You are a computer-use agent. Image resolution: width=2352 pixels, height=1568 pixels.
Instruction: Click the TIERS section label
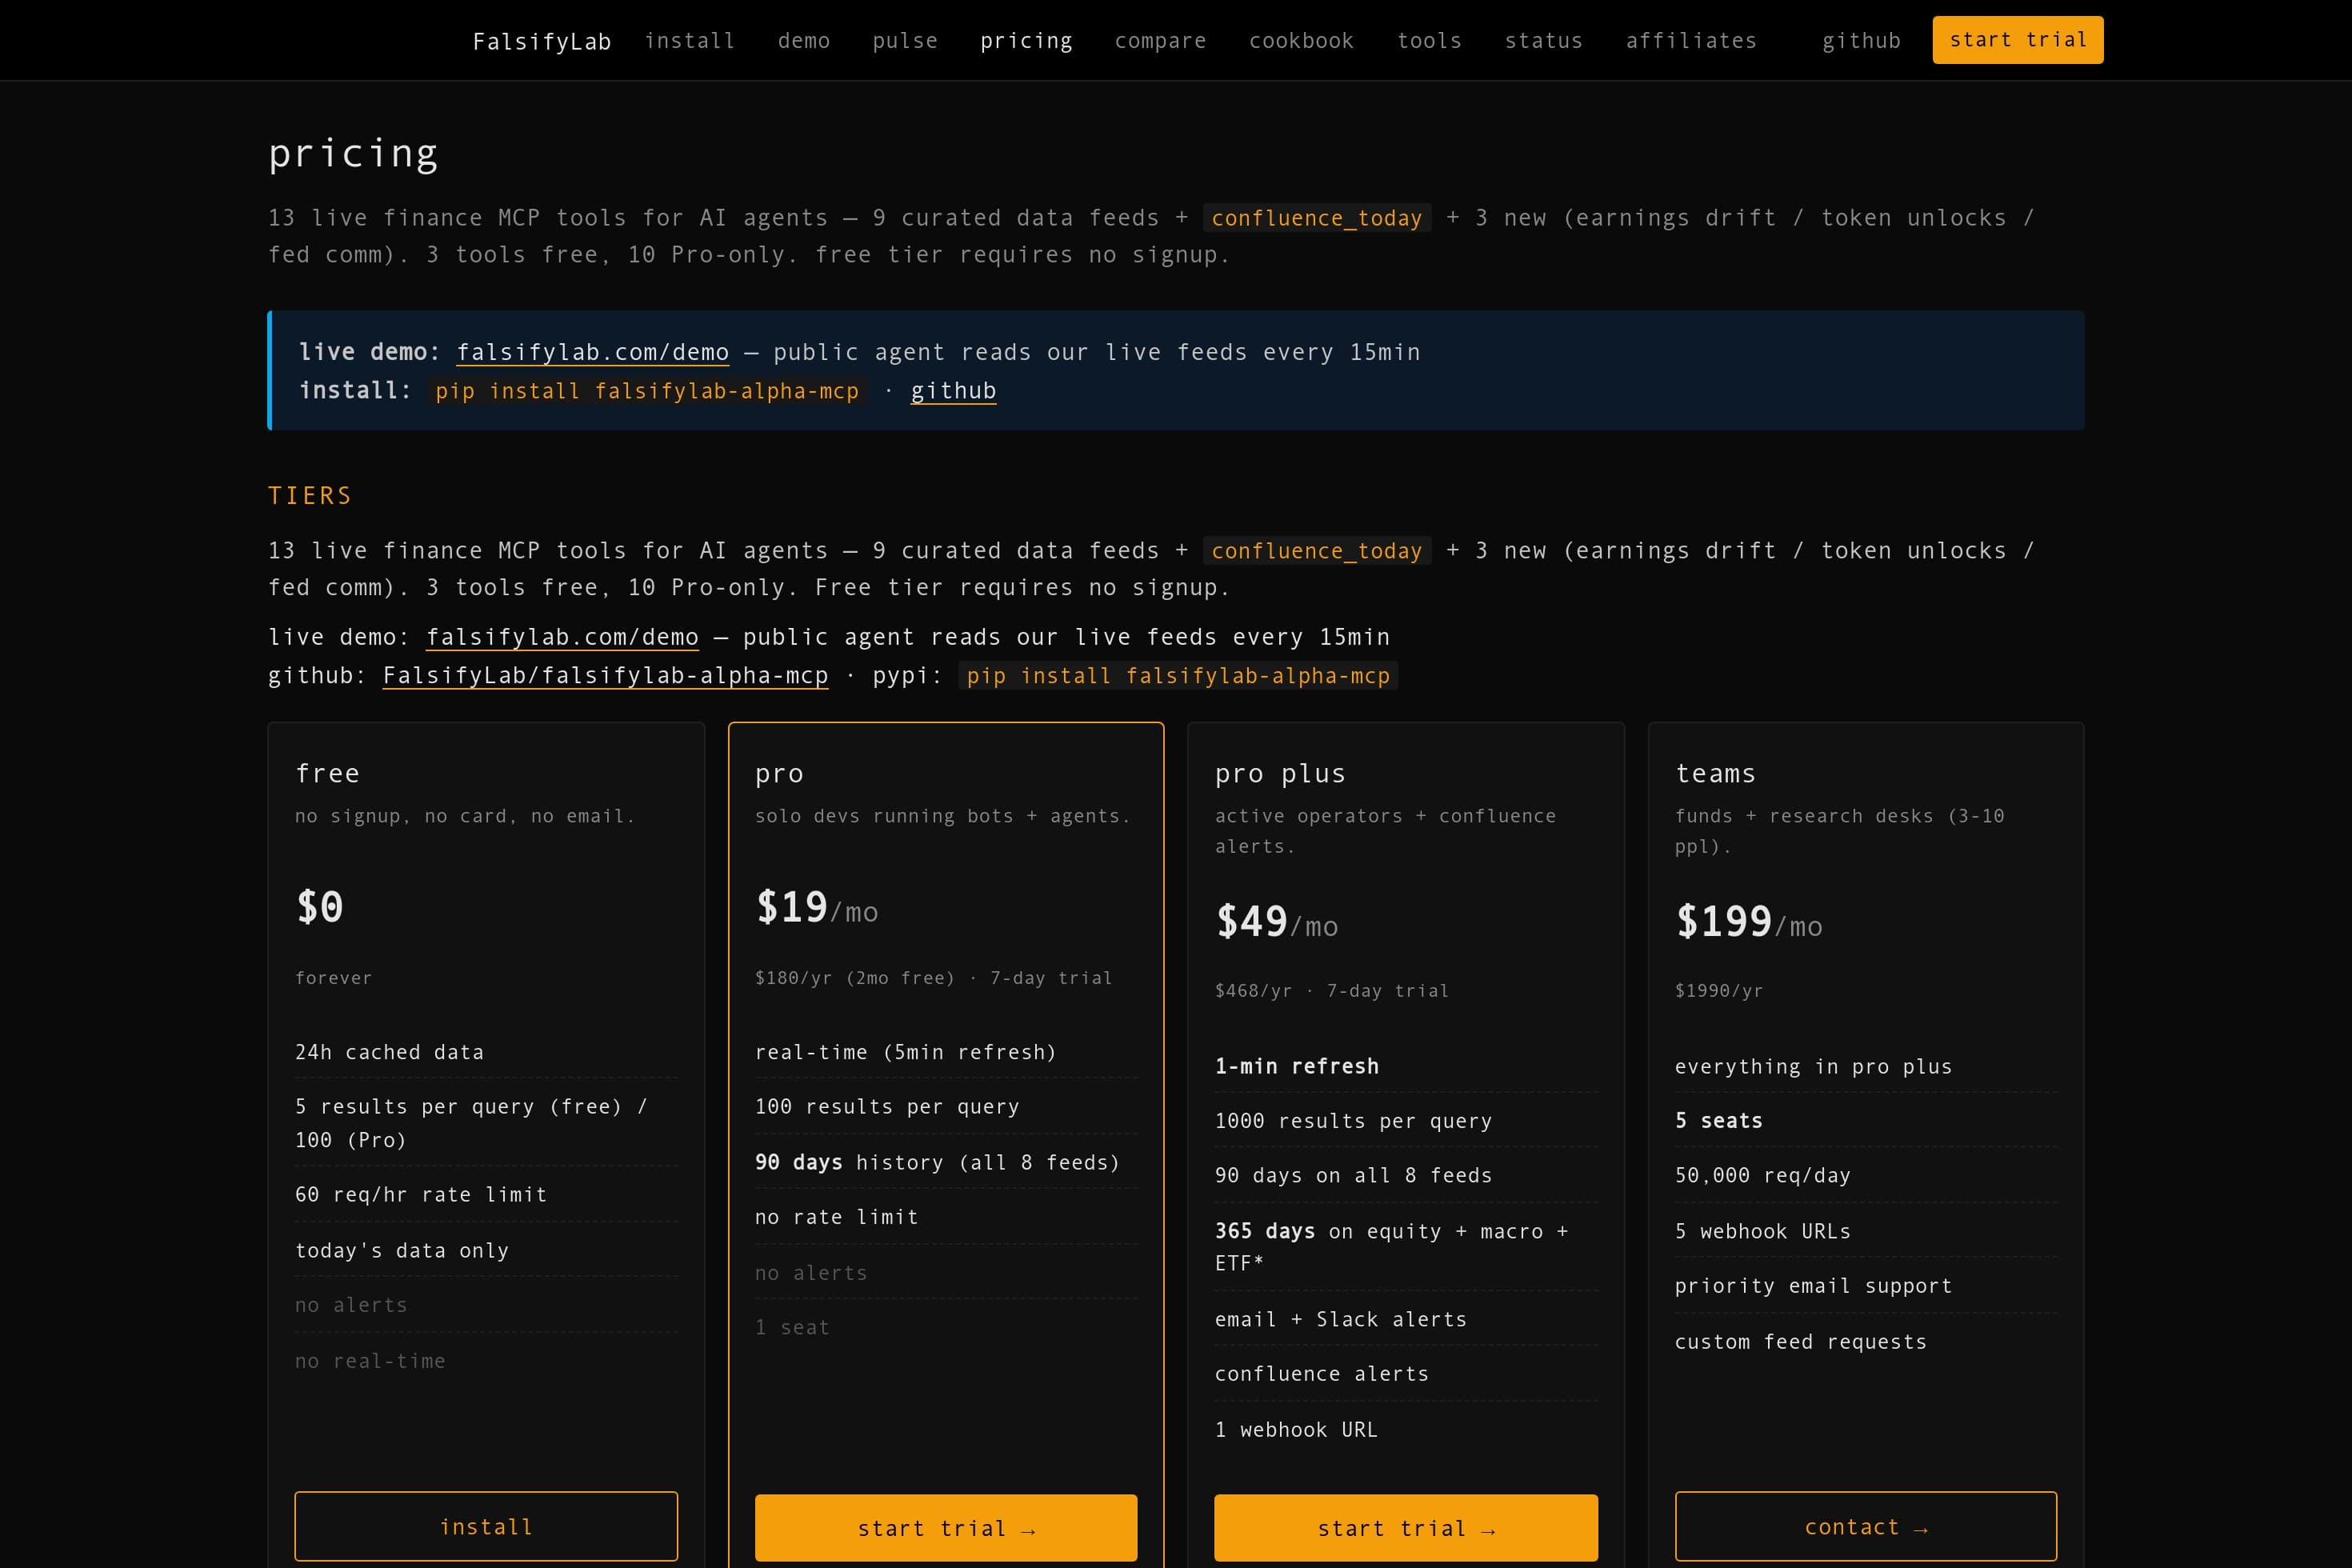click(310, 496)
